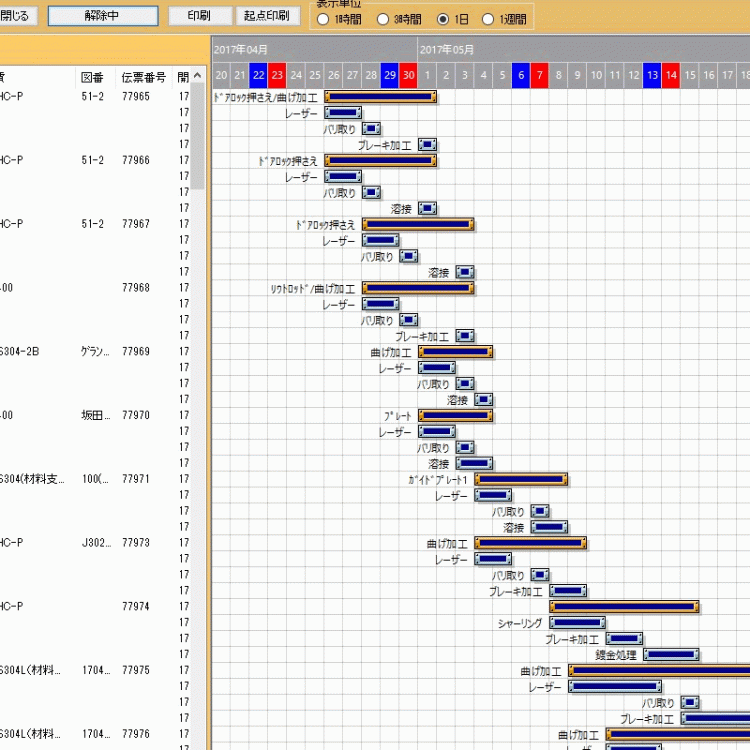750x750 pixels.
Task: Select the ドアロック押さえ/曲げ加工 orange bar
Action: coord(380,97)
